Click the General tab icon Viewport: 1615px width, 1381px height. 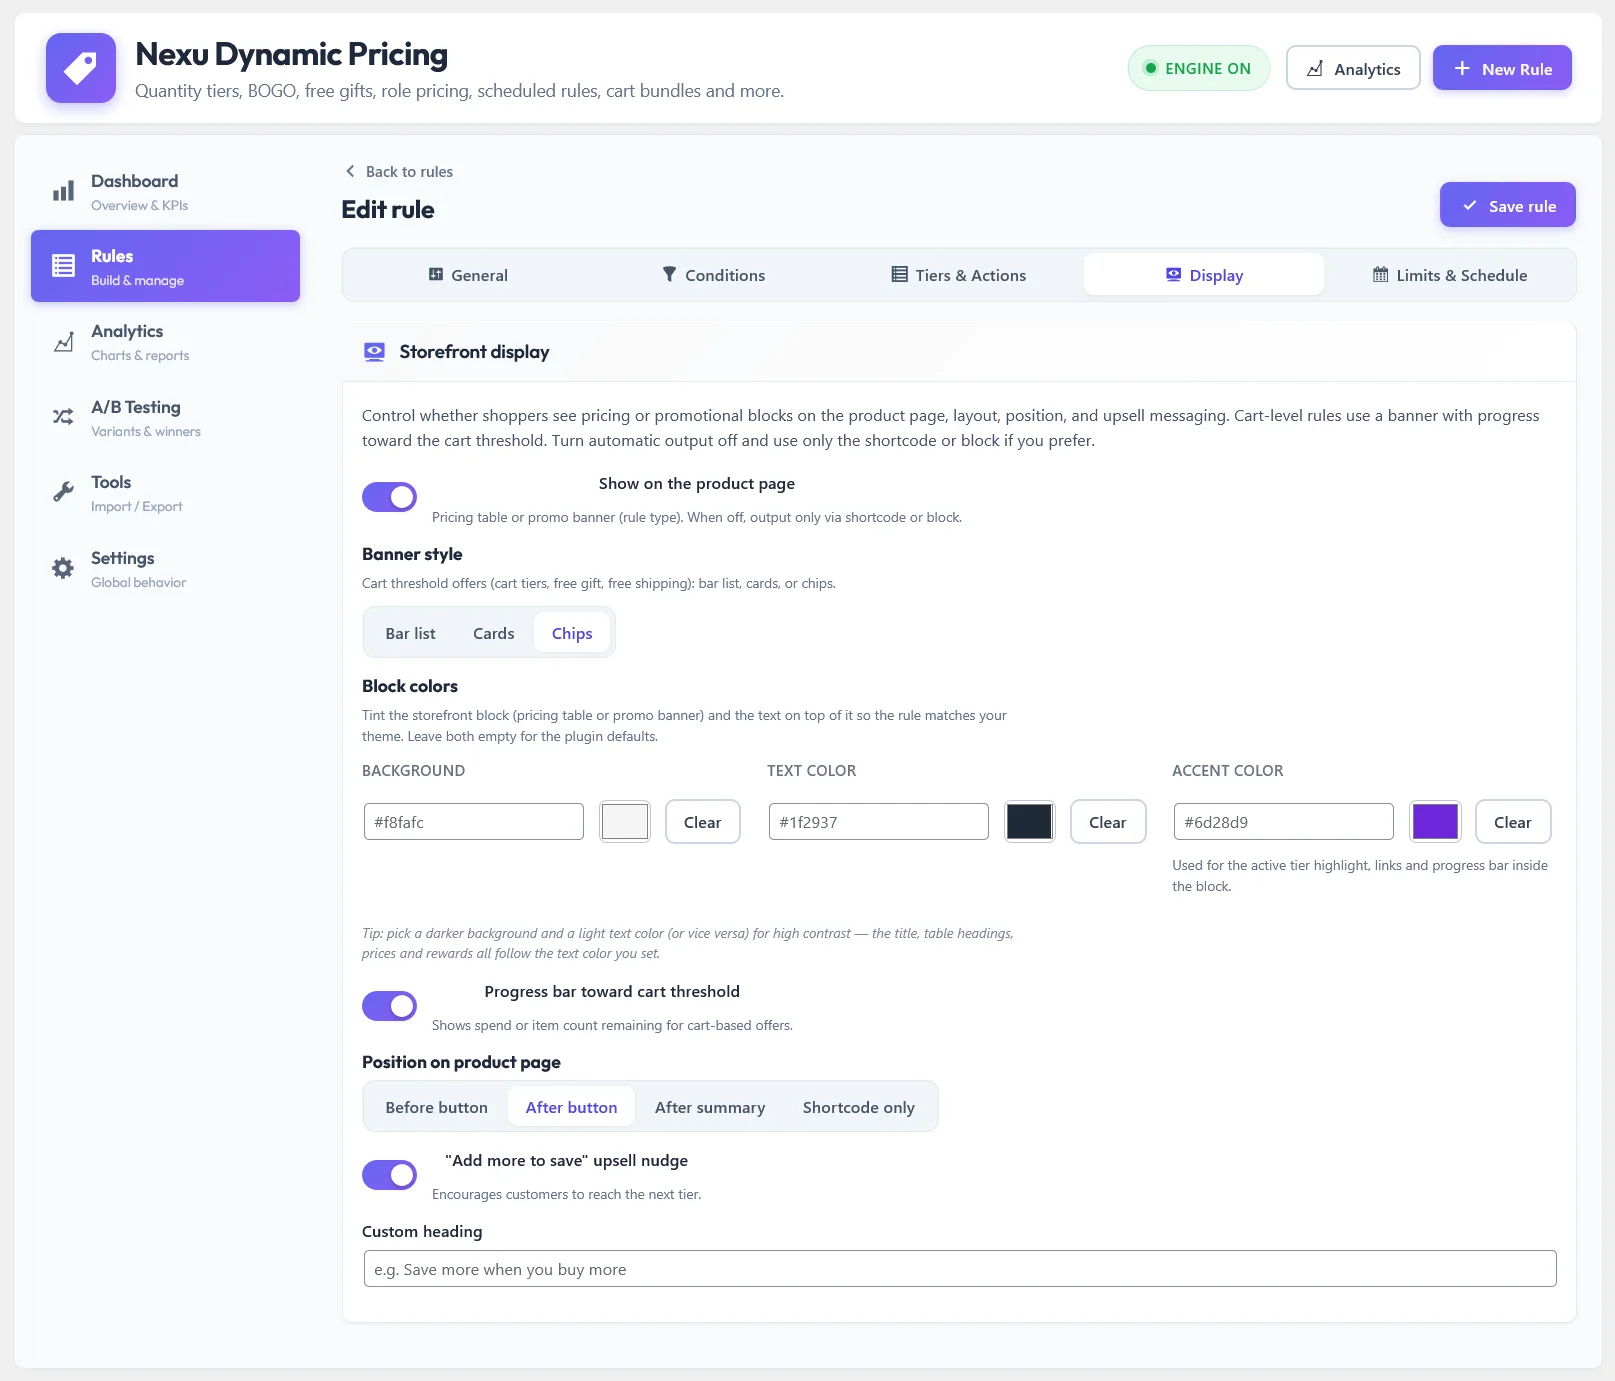tap(436, 274)
